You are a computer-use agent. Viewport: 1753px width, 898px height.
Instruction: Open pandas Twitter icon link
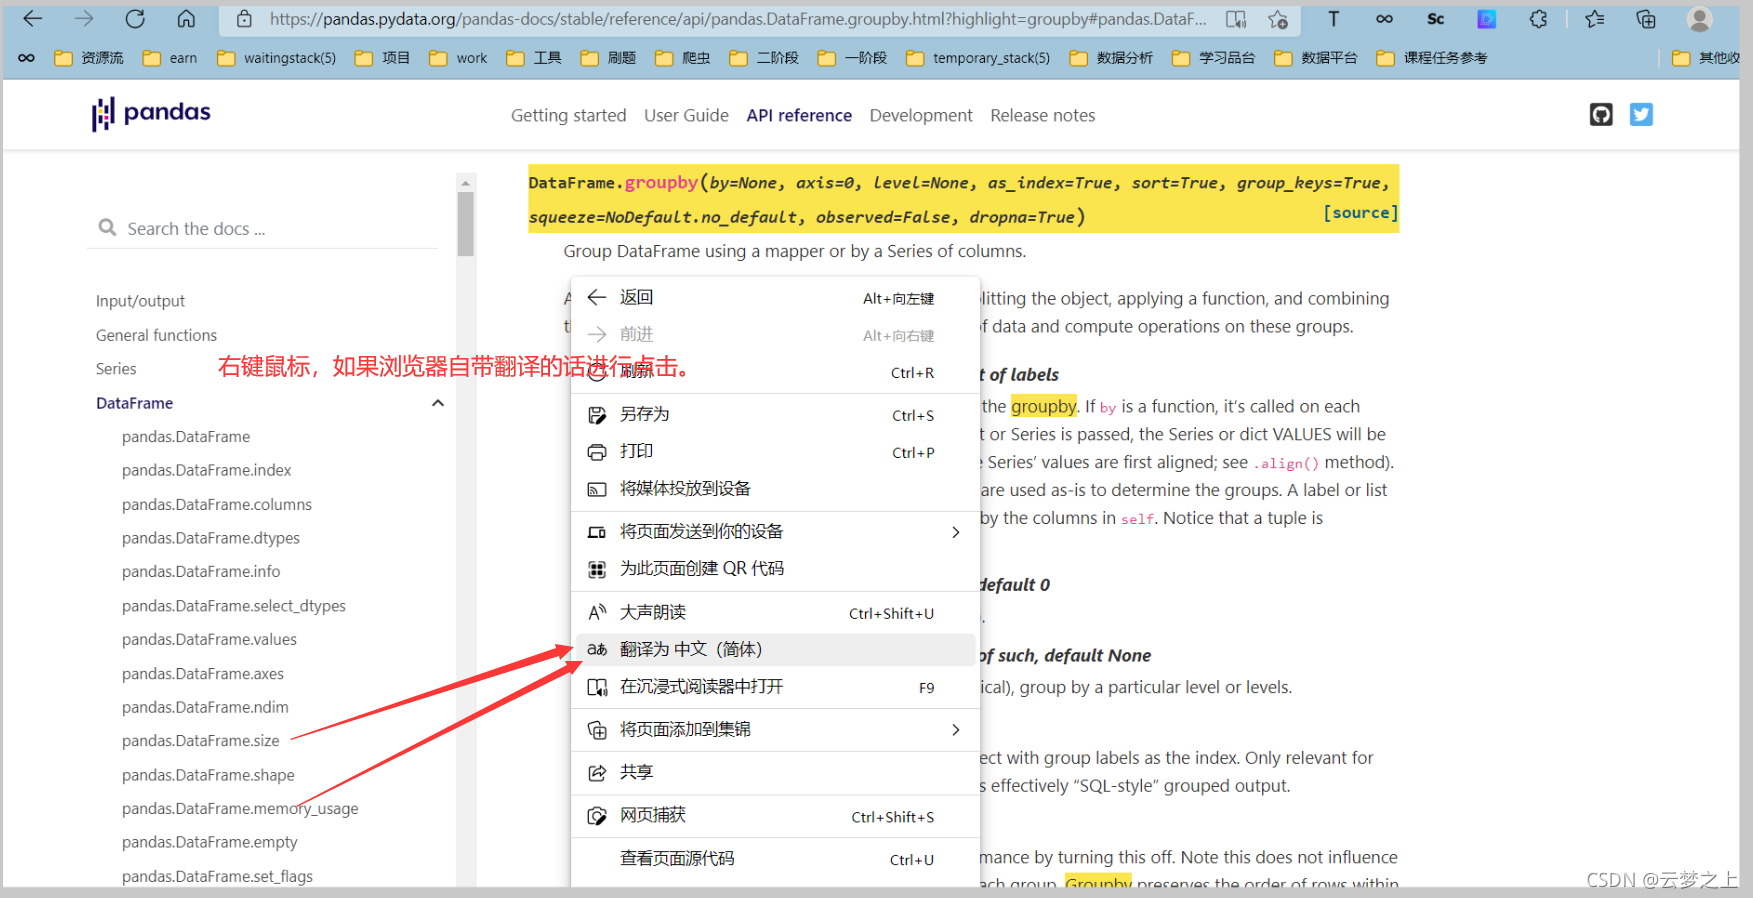click(x=1641, y=115)
